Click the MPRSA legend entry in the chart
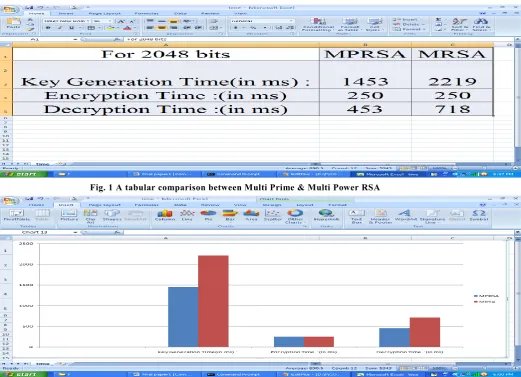This screenshot has width=521, height=377. click(x=487, y=296)
